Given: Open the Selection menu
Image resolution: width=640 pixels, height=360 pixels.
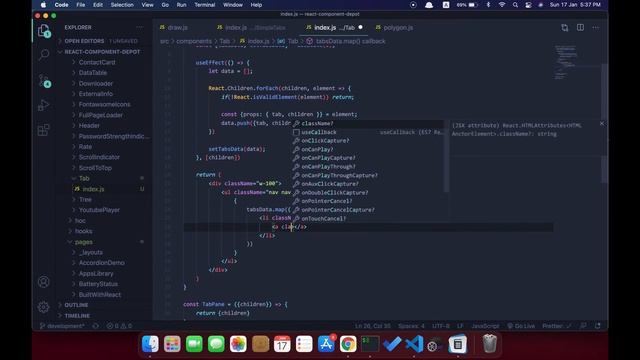Looking at the screenshot, I should pyautogui.click(x=122, y=5).
